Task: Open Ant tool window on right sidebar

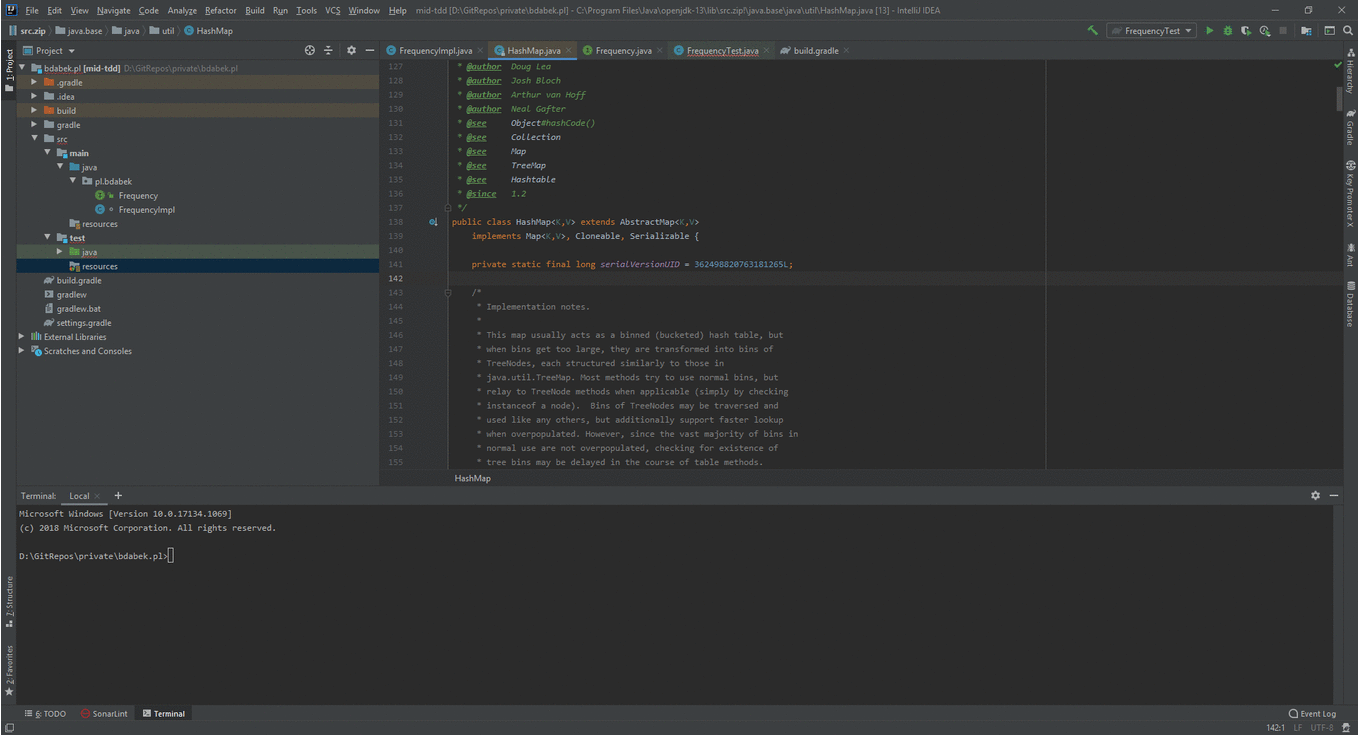Action: pos(1350,254)
